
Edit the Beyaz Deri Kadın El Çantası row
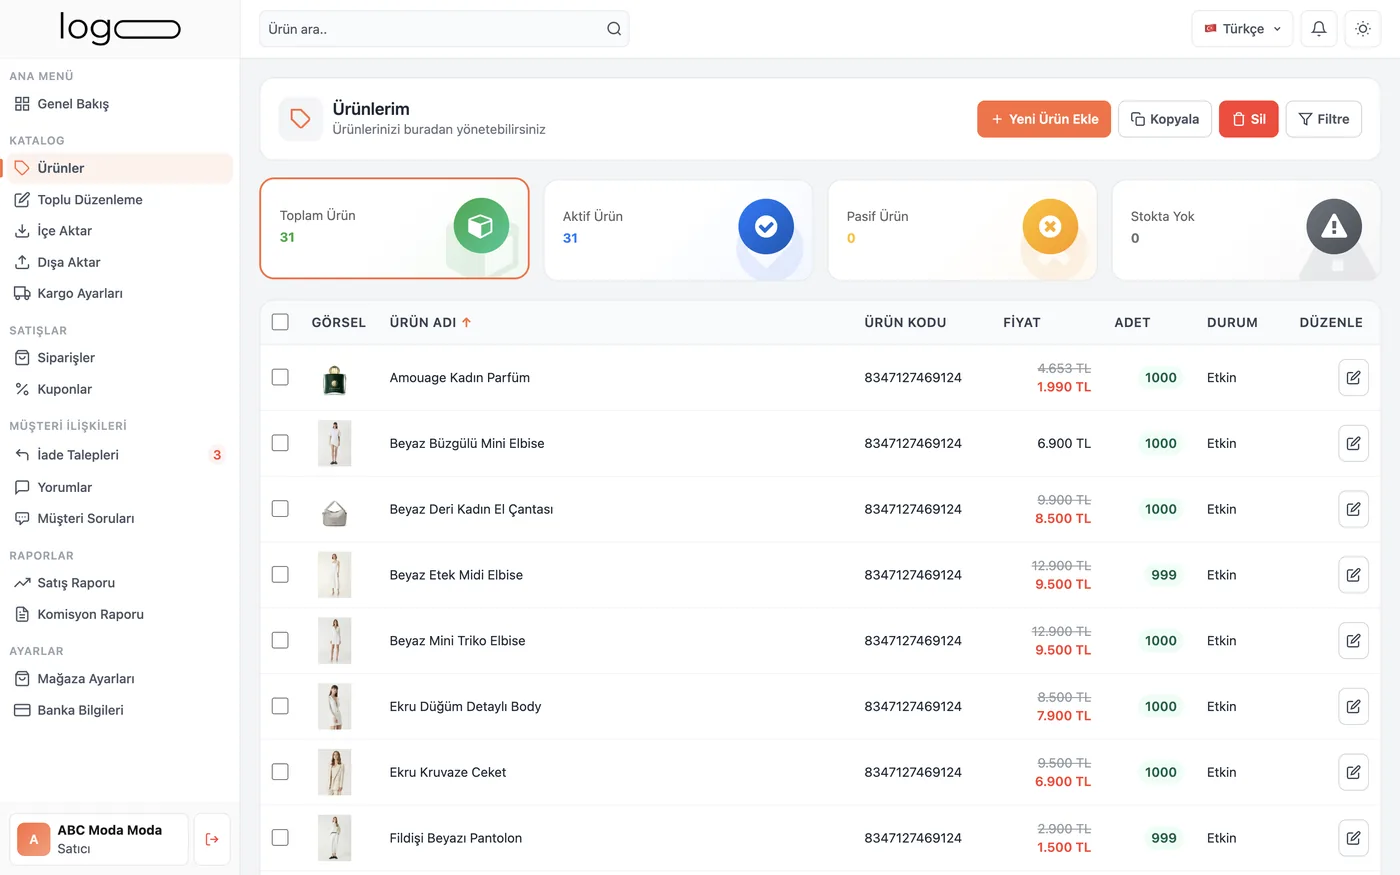tap(1353, 509)
